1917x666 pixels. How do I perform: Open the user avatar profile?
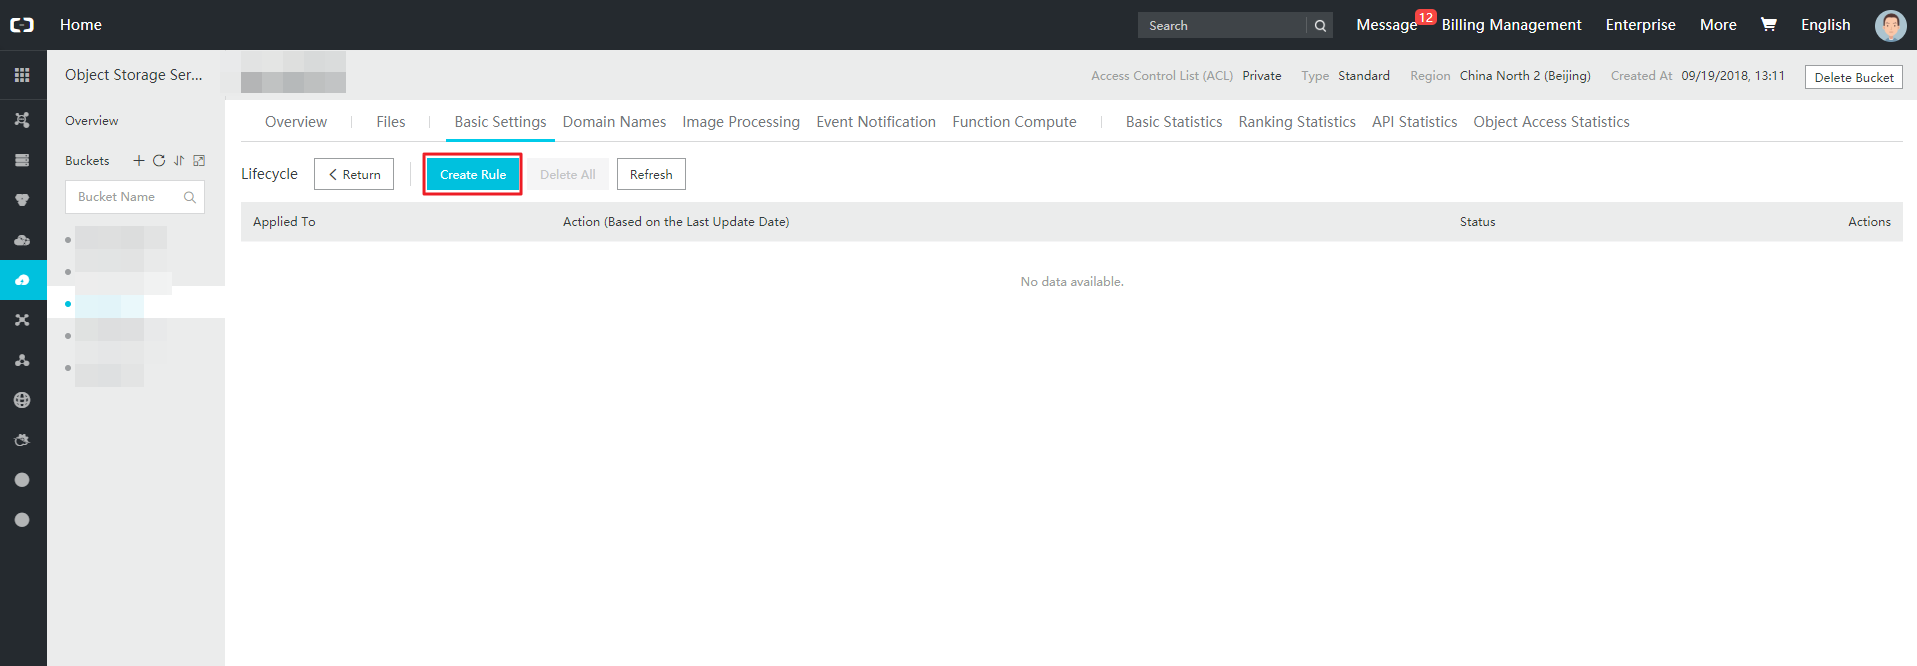point(1890,25)
